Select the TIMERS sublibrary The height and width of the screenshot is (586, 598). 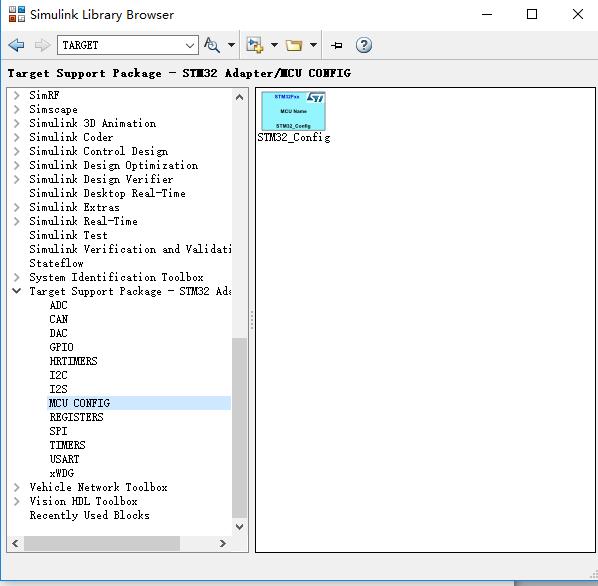[67, 445]
